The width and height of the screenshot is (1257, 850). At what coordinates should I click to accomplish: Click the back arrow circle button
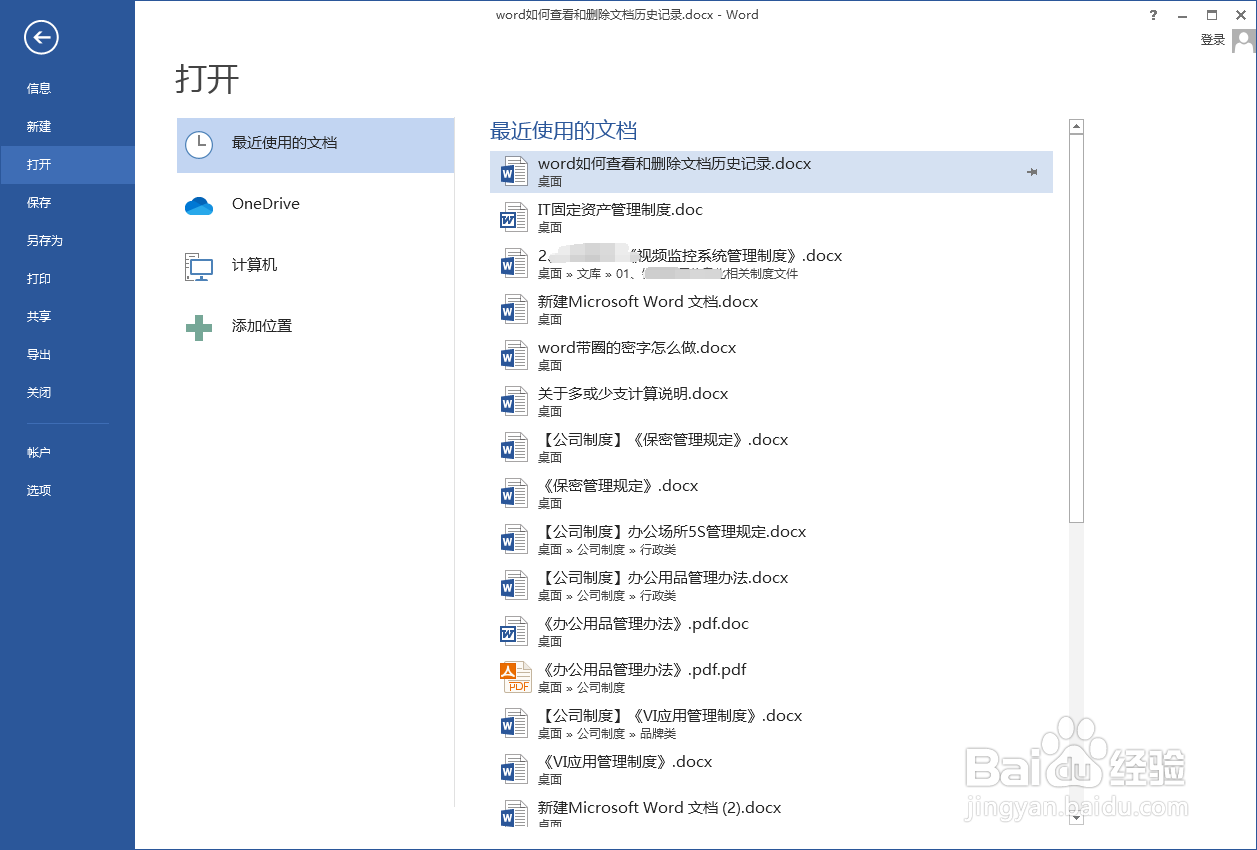(x=40, y=37)
